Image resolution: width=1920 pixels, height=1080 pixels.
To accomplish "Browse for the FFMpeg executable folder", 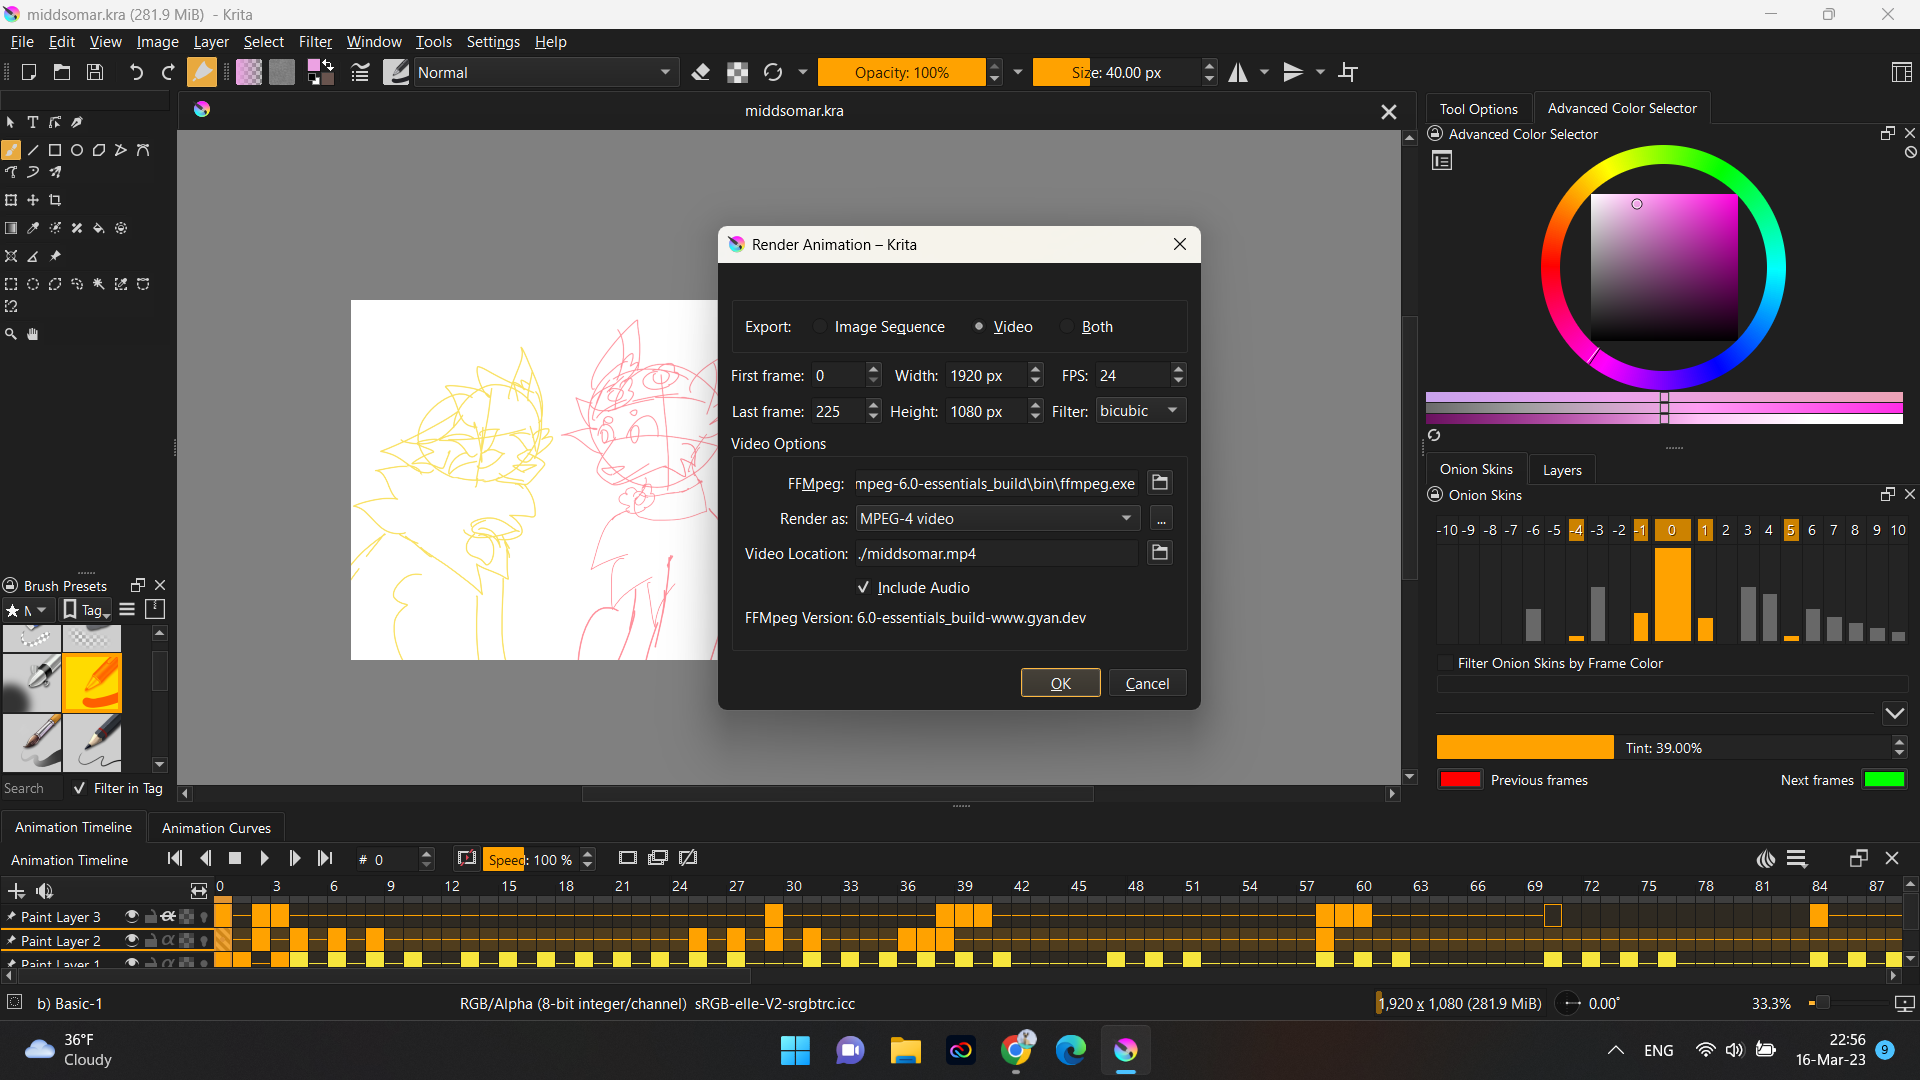I will [x=1160, y=483].
